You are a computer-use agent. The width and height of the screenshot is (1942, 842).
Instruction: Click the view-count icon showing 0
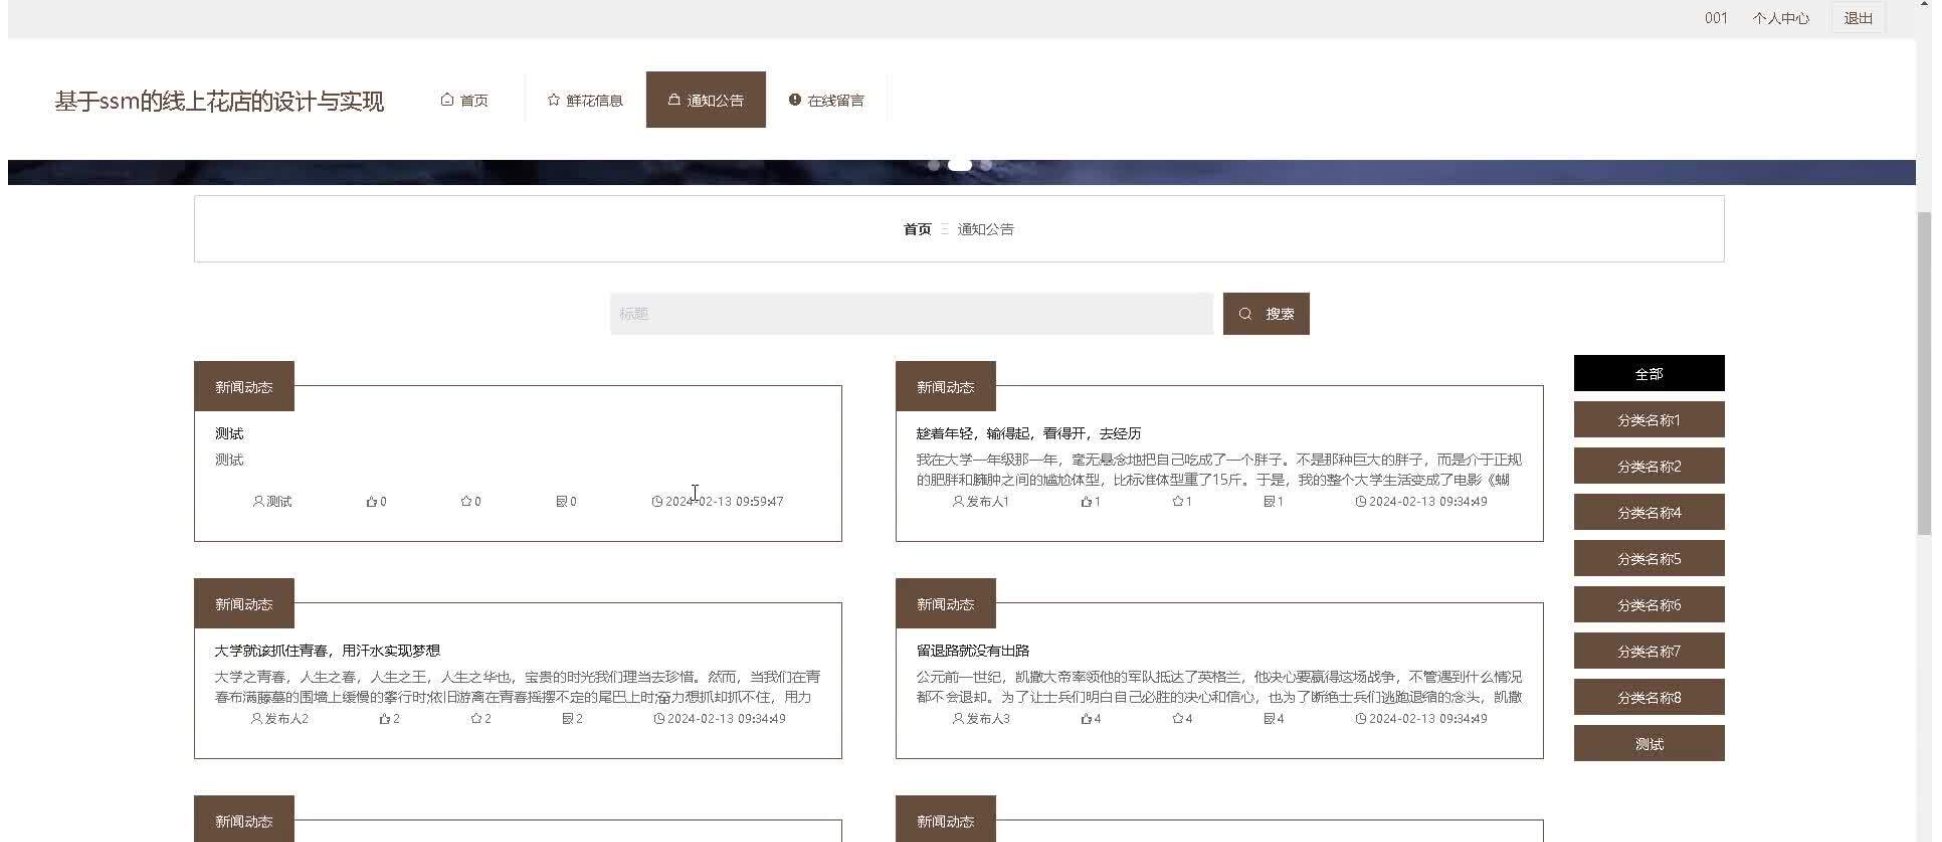562,502
